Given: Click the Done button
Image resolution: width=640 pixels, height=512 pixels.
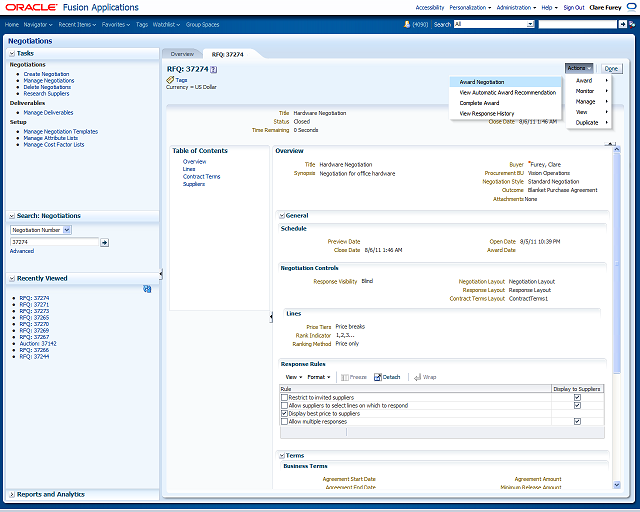Looking at the screenshot, I should [x=611, y=69].
